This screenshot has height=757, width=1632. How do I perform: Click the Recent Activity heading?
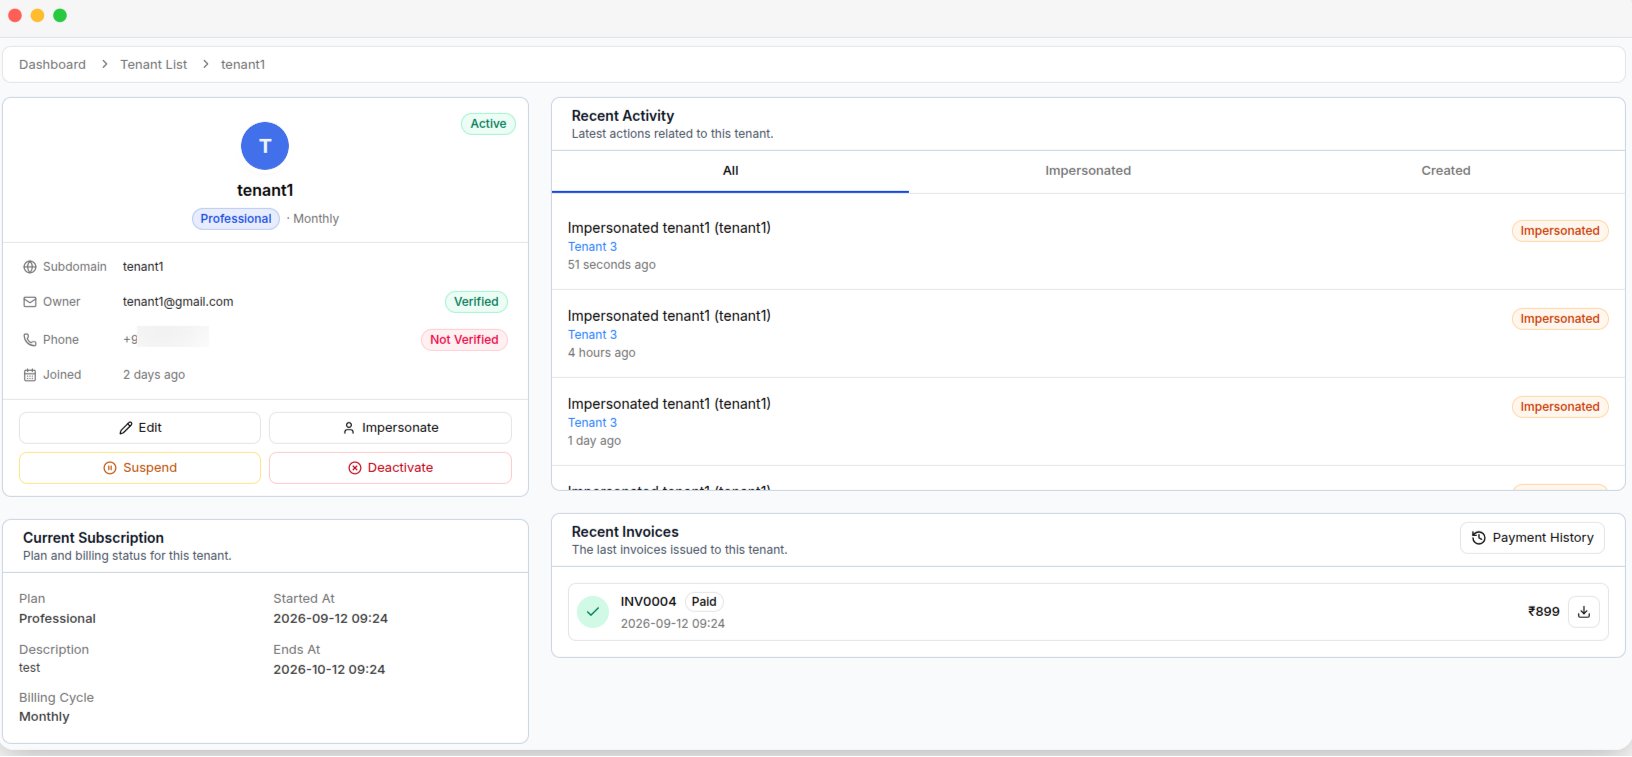[623, 116]
